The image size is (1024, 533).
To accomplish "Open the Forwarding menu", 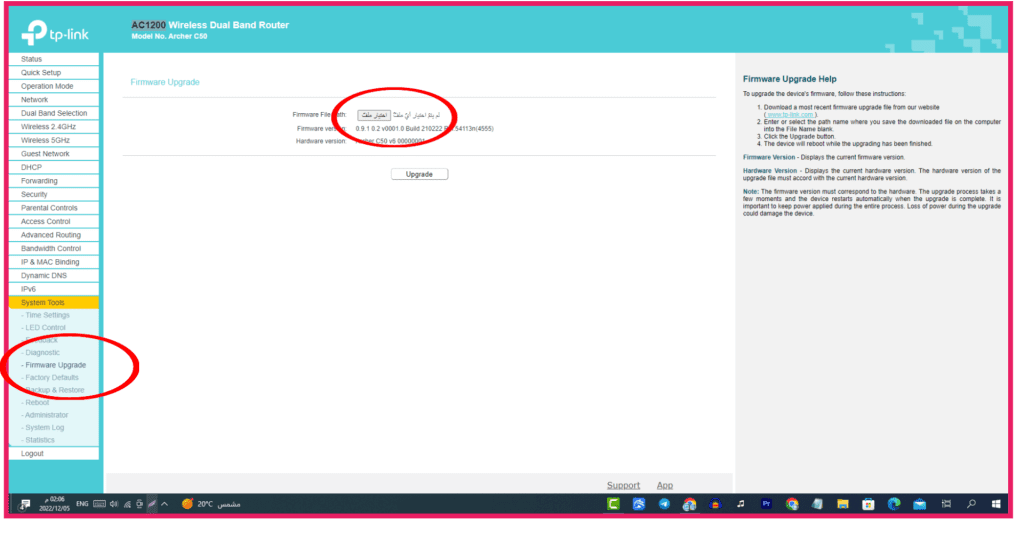I will coord(54,181).
